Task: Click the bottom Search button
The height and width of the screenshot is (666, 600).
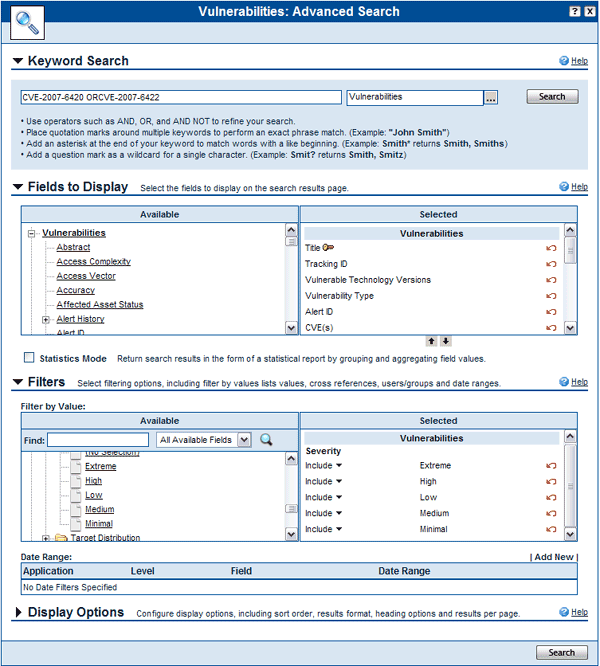Action: pyautogui.click(x=561, y=652)
